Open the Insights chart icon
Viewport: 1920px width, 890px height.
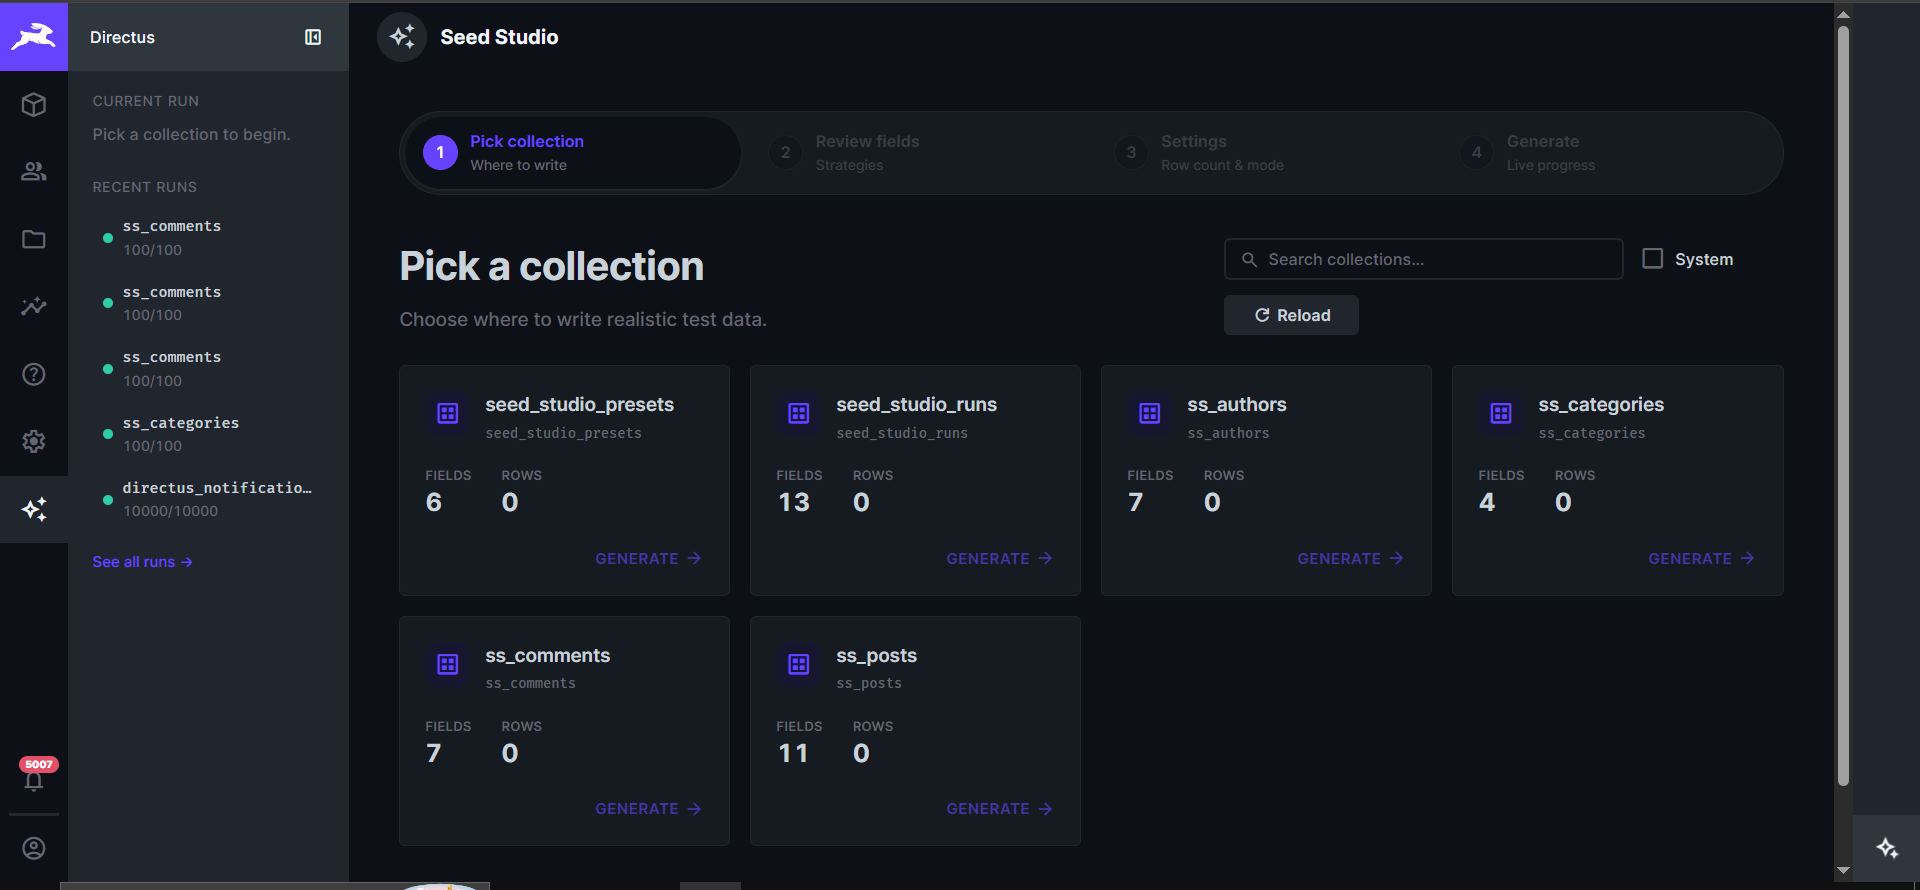click(34, 306)
